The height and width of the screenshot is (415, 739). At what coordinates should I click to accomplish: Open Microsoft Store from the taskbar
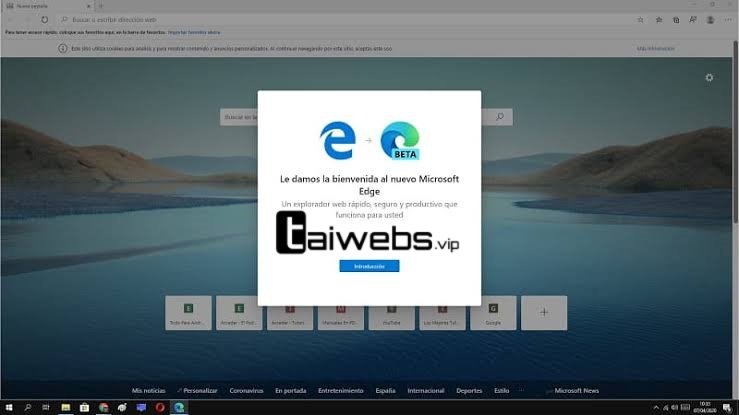84,407
